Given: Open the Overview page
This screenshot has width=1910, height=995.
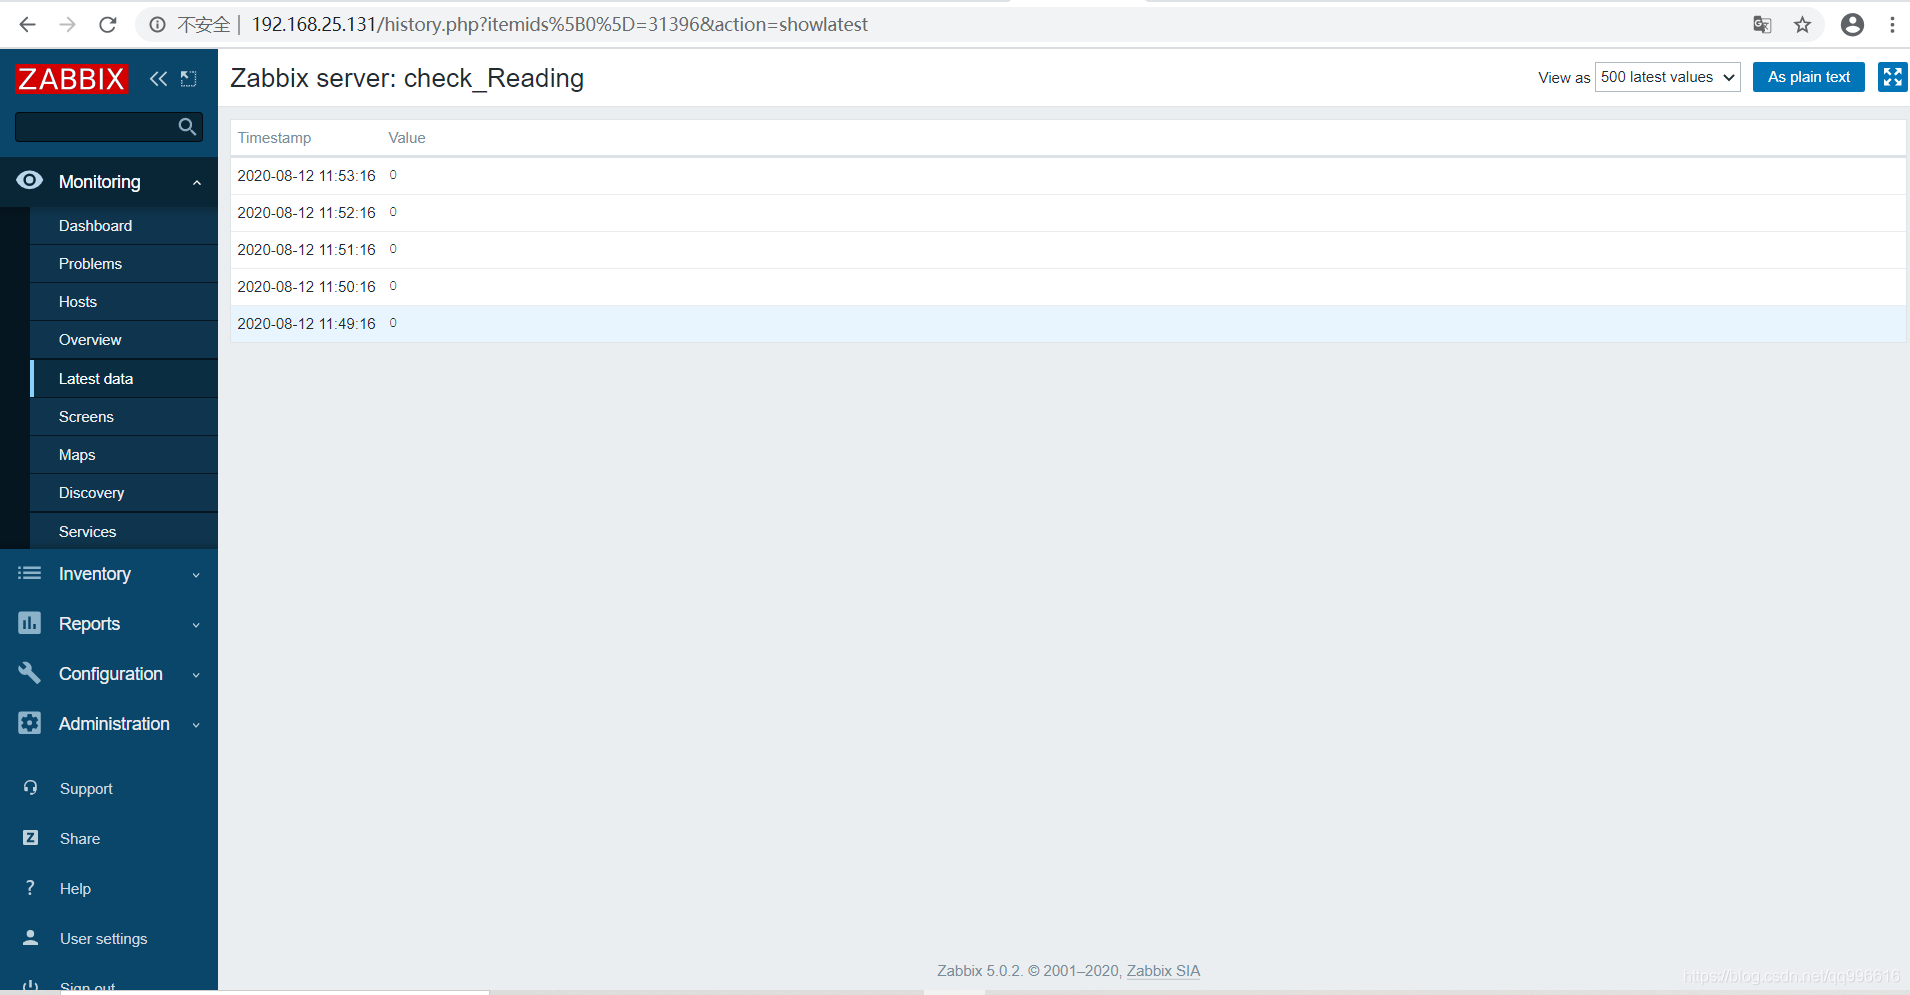Looking at the screenshot, I should 90,340.
